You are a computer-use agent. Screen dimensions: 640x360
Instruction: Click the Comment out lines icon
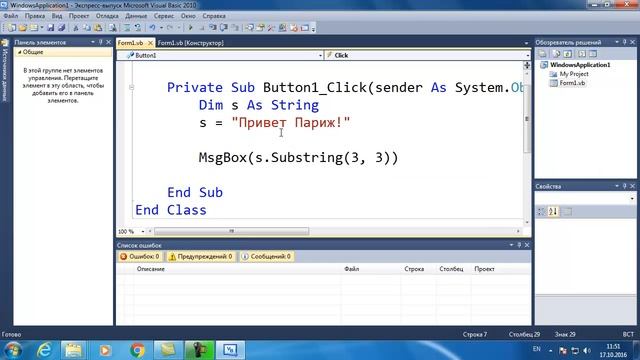point(127,28)
